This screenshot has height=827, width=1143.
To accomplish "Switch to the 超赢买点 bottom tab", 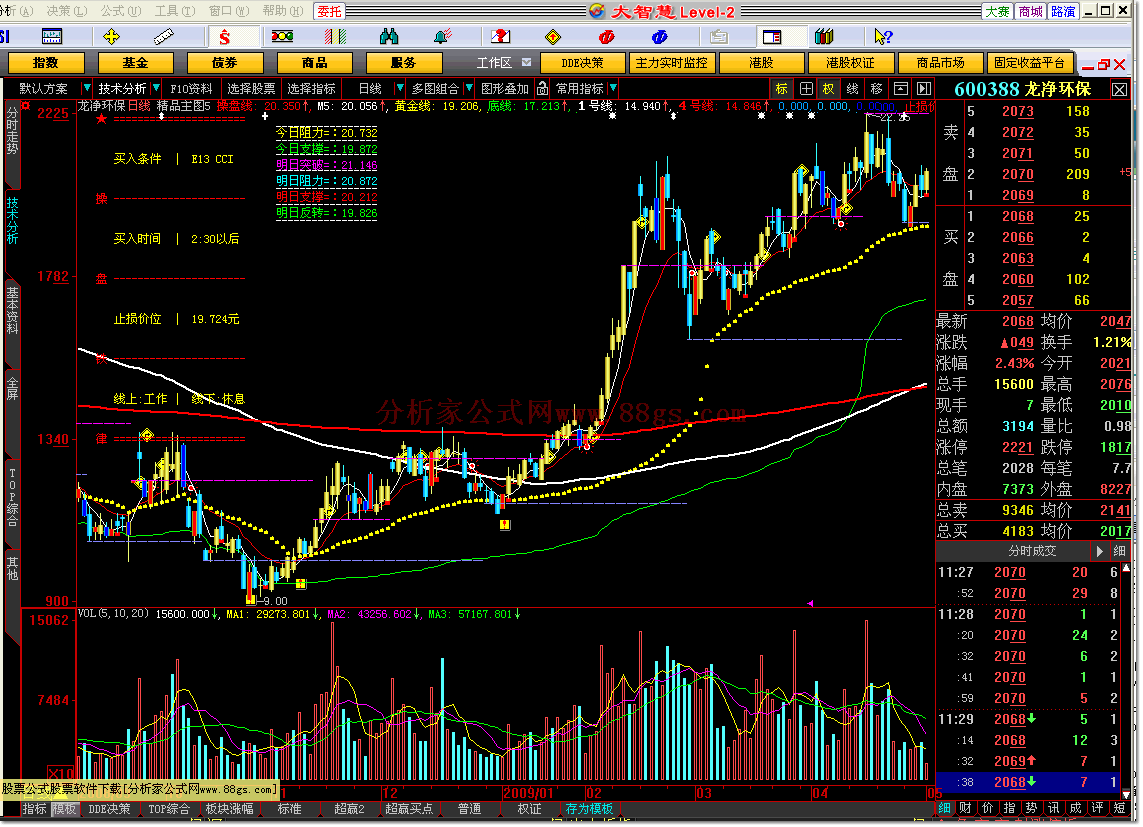I will (408, 809).
